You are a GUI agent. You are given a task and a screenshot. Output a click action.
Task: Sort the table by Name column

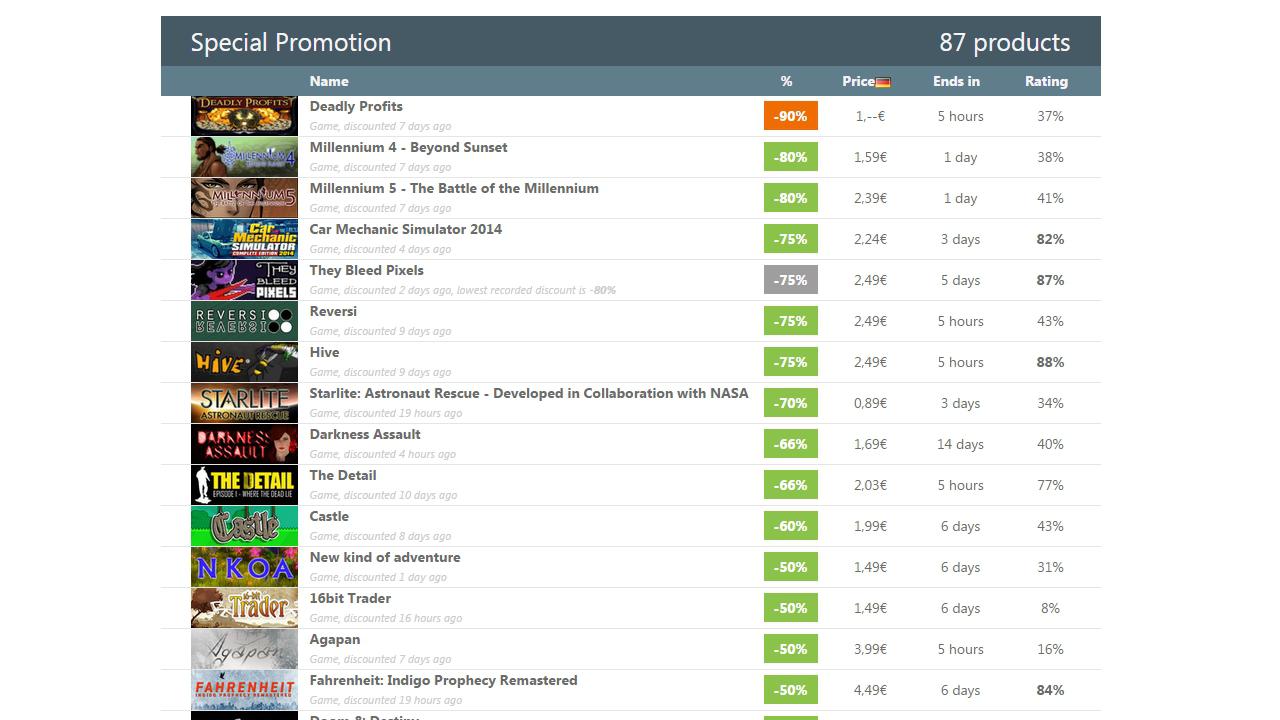329,81
